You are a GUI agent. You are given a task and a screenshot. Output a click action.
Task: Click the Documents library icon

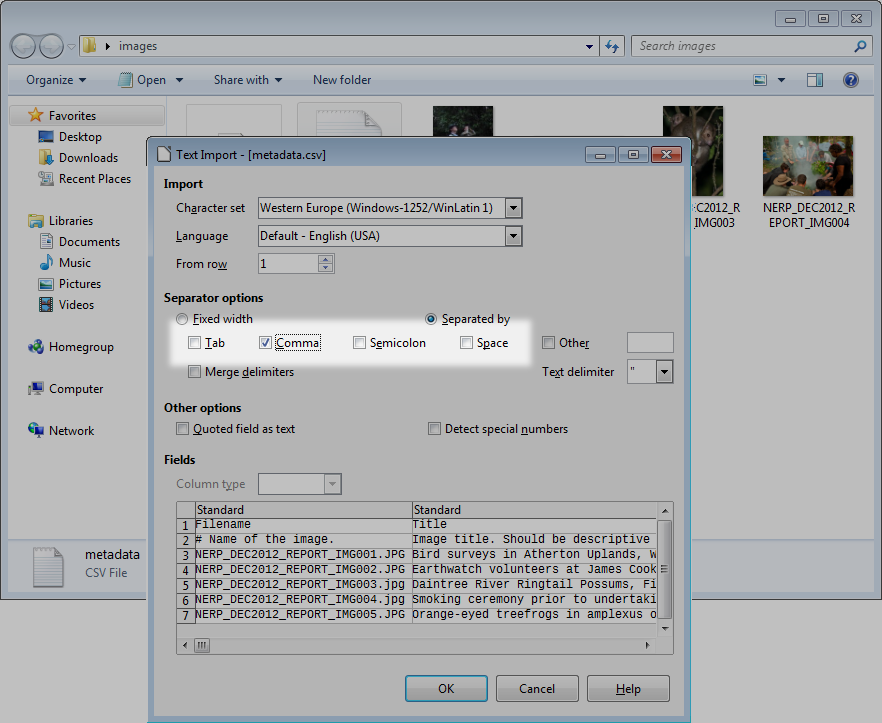tap(46, 241)
